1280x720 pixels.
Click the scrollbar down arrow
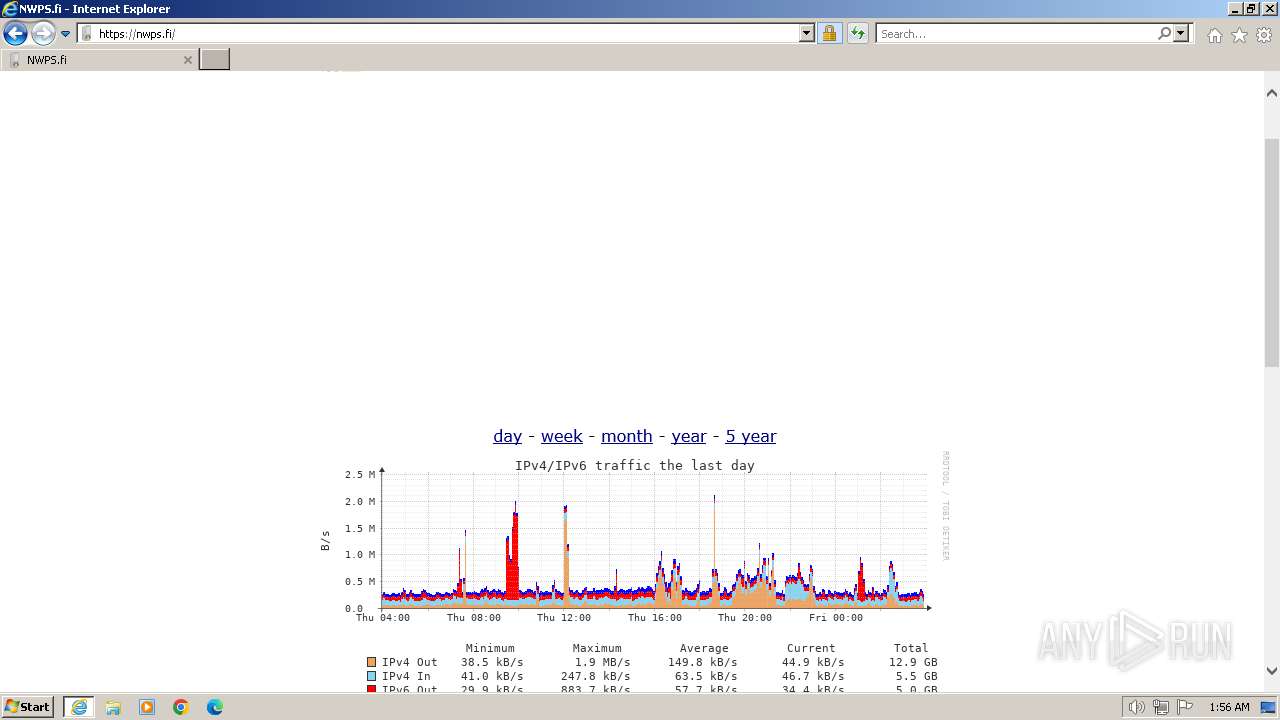tap(1272, 672)
